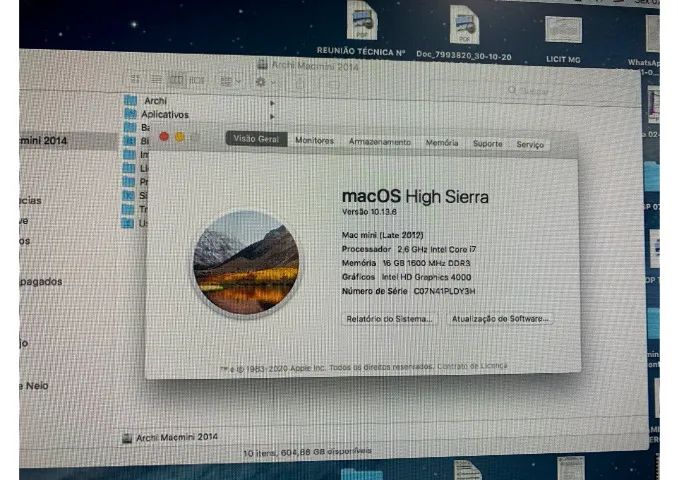Select the Memória tab
678x480 pixels.
click(442, 142)
